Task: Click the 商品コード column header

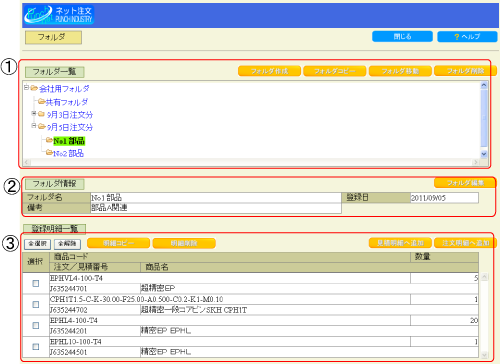Action: (x=230, y=257)
